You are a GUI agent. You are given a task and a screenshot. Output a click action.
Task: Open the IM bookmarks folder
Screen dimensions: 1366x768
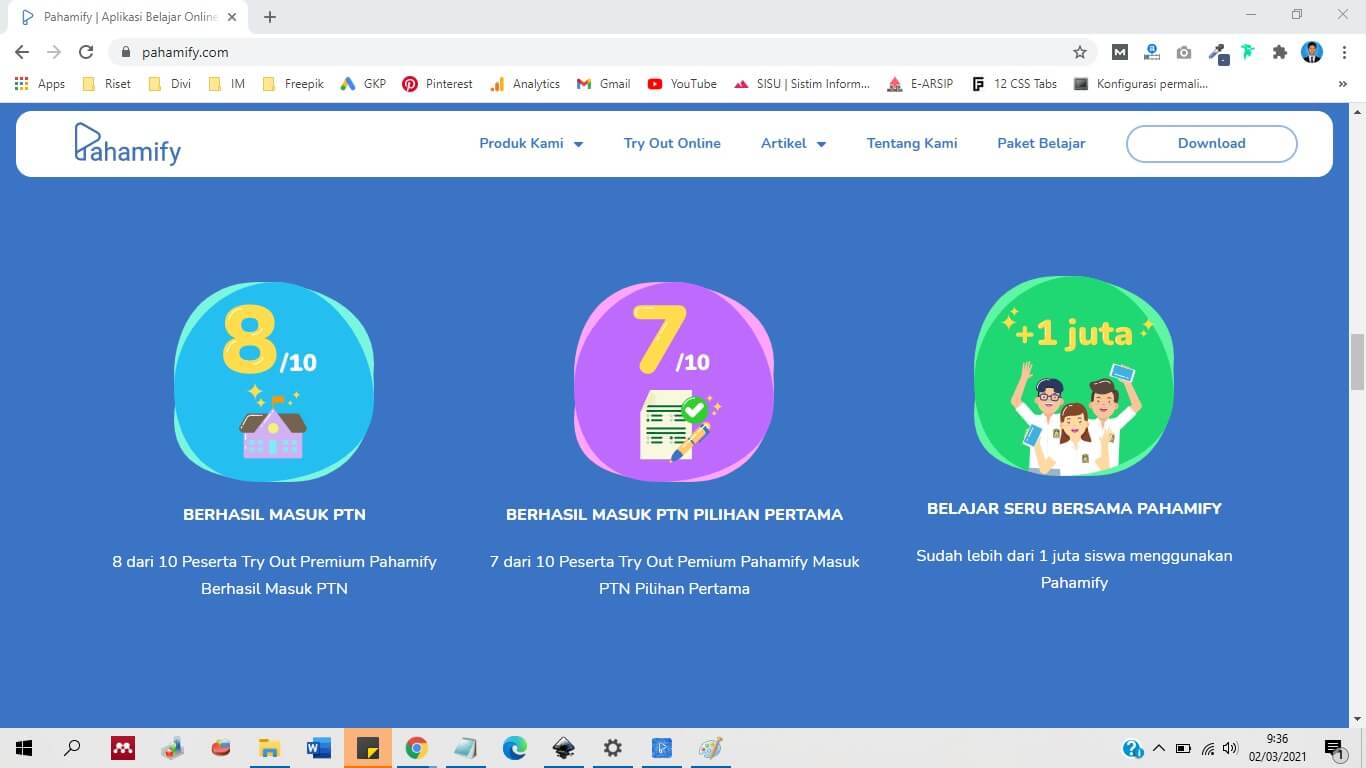(227, 84)
